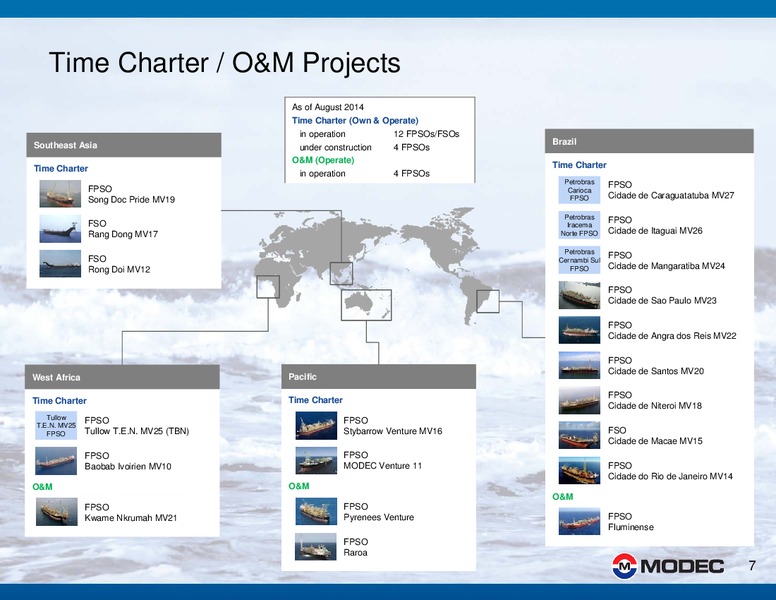The width and height of the screenshot is (776, 600).
Task: Click 'Baobab Ivoirien MV10' text
Action: (x=128, y=466)
